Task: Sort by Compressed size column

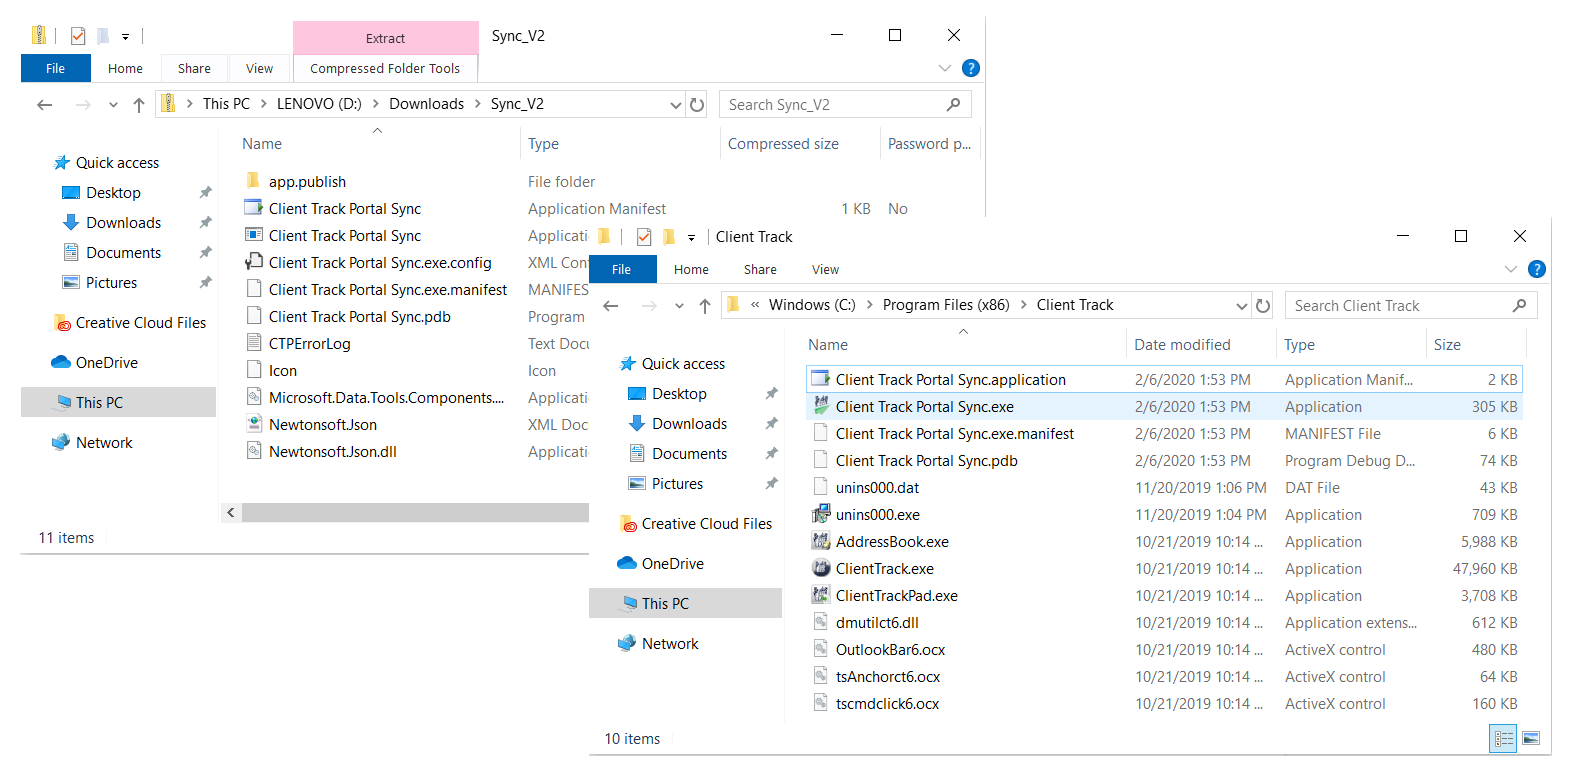Action: click(x=783, y=144)
